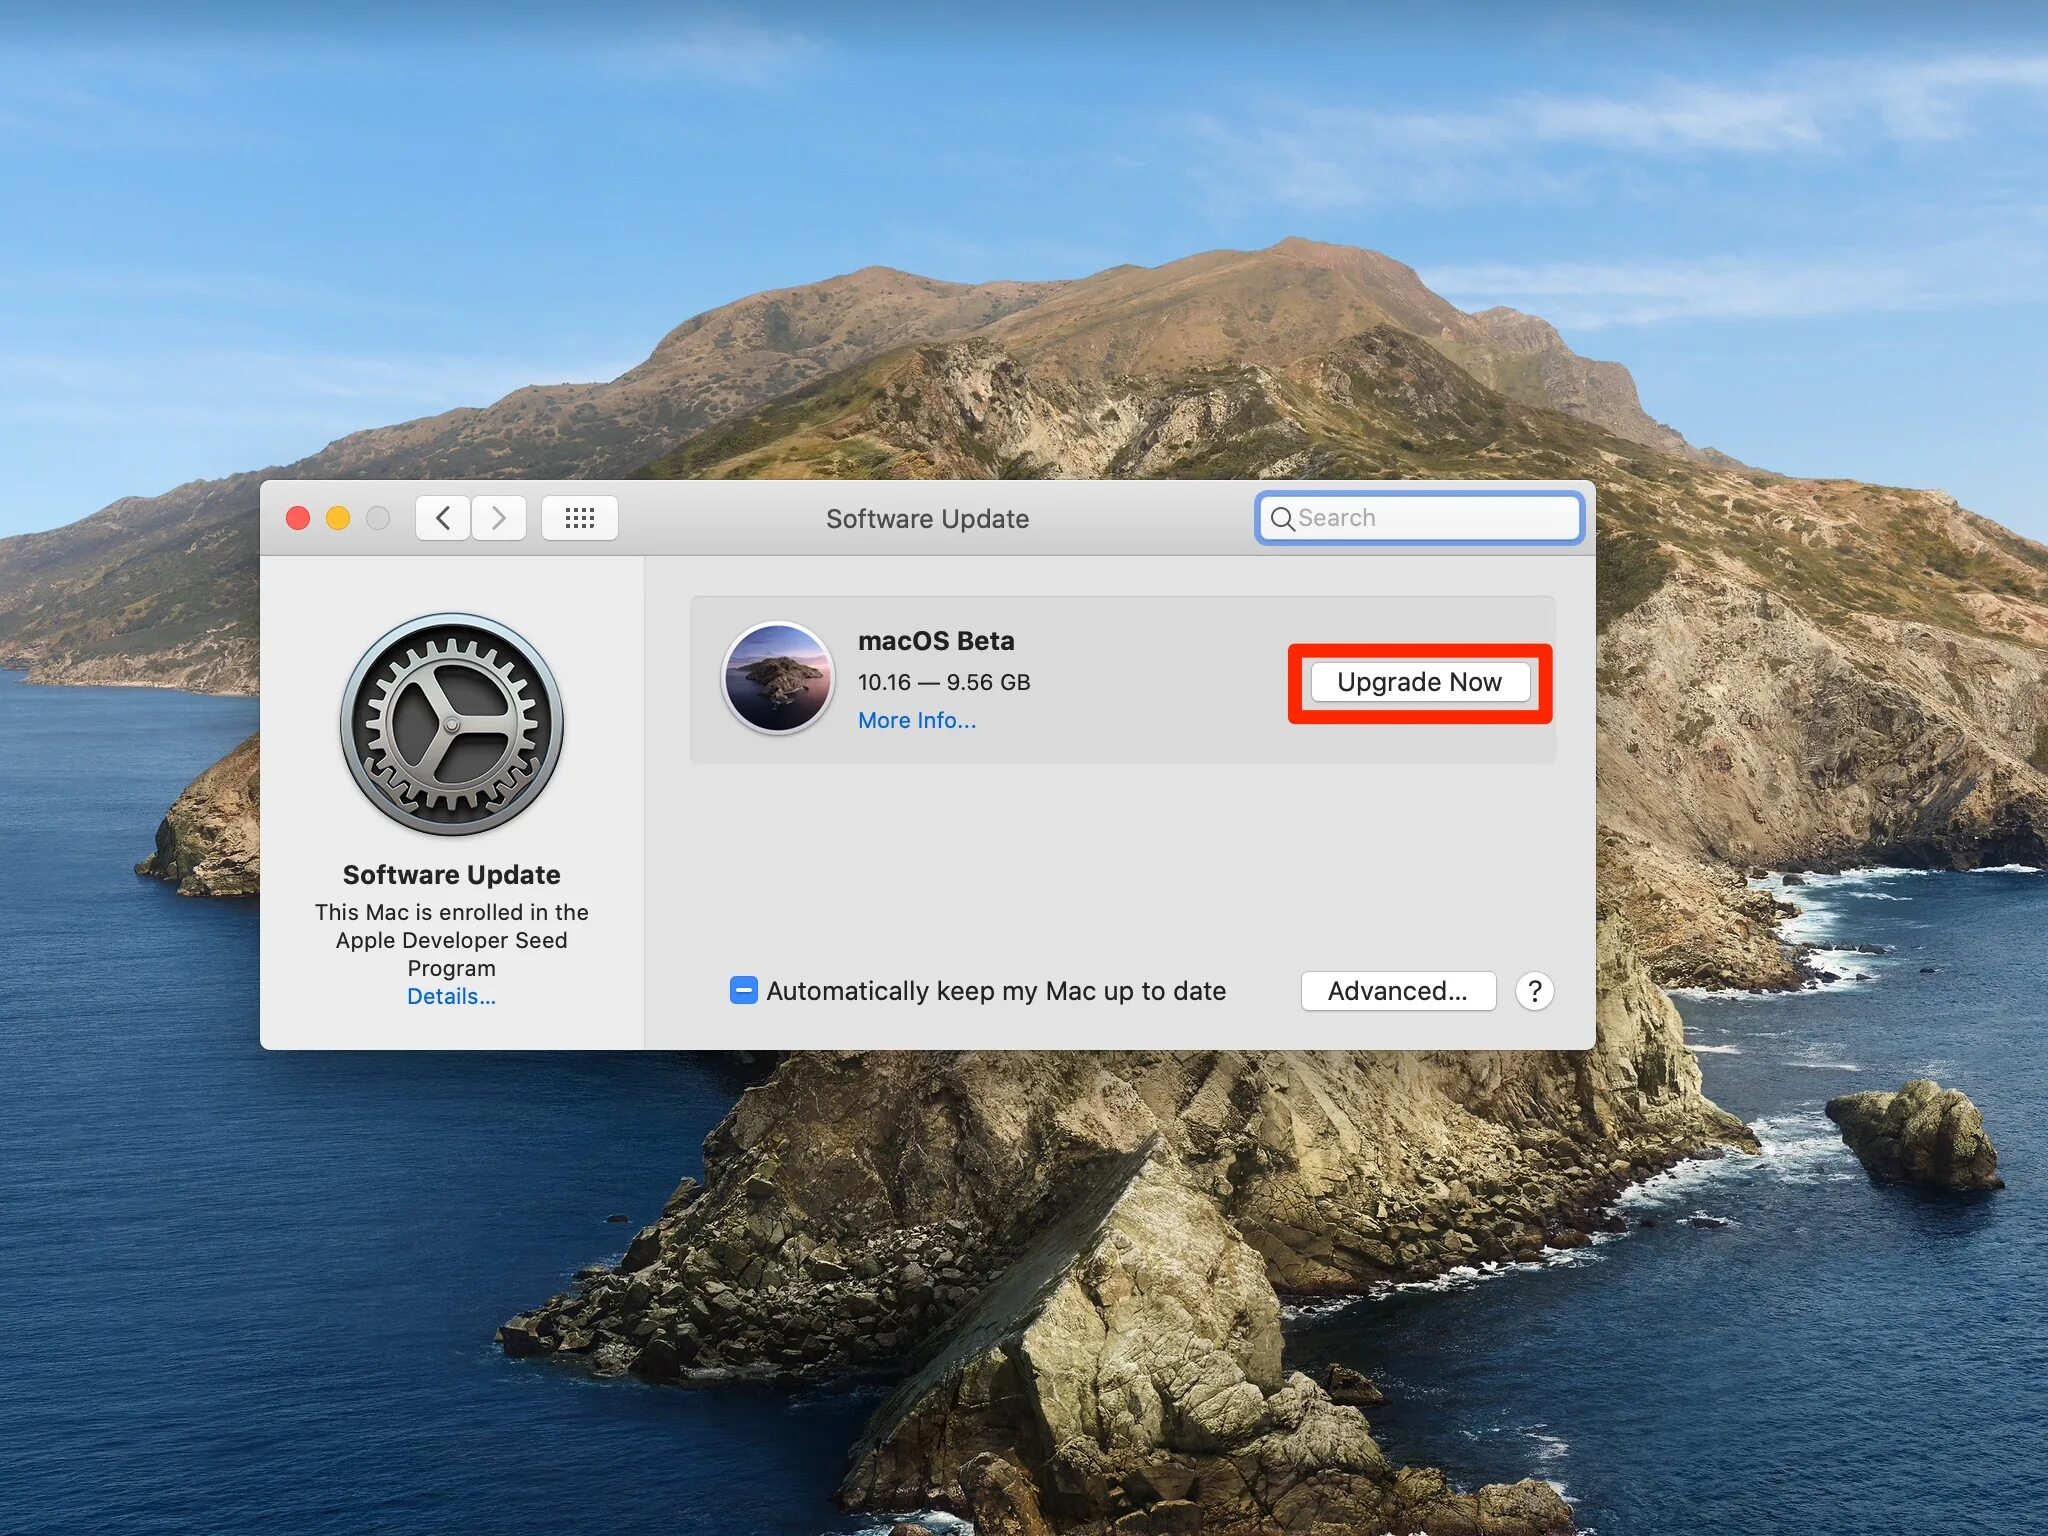Open the Details… link under Seed Program

click(451, 996)
